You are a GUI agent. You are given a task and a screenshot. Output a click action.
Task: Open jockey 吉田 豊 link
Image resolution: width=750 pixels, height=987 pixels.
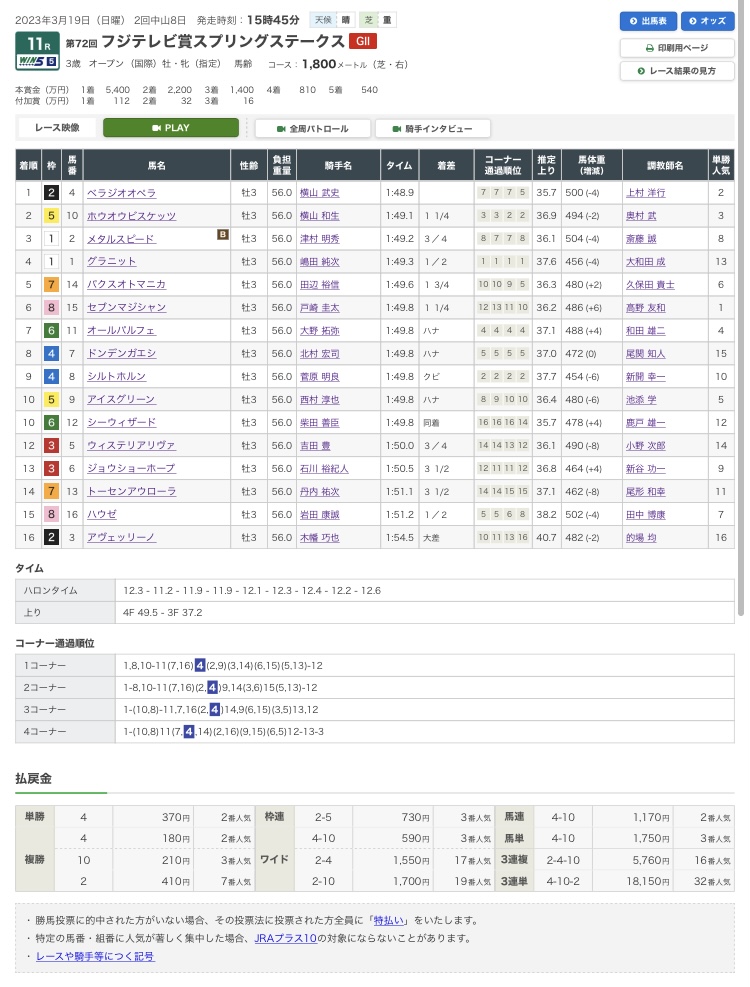click(x=315, y=446)
